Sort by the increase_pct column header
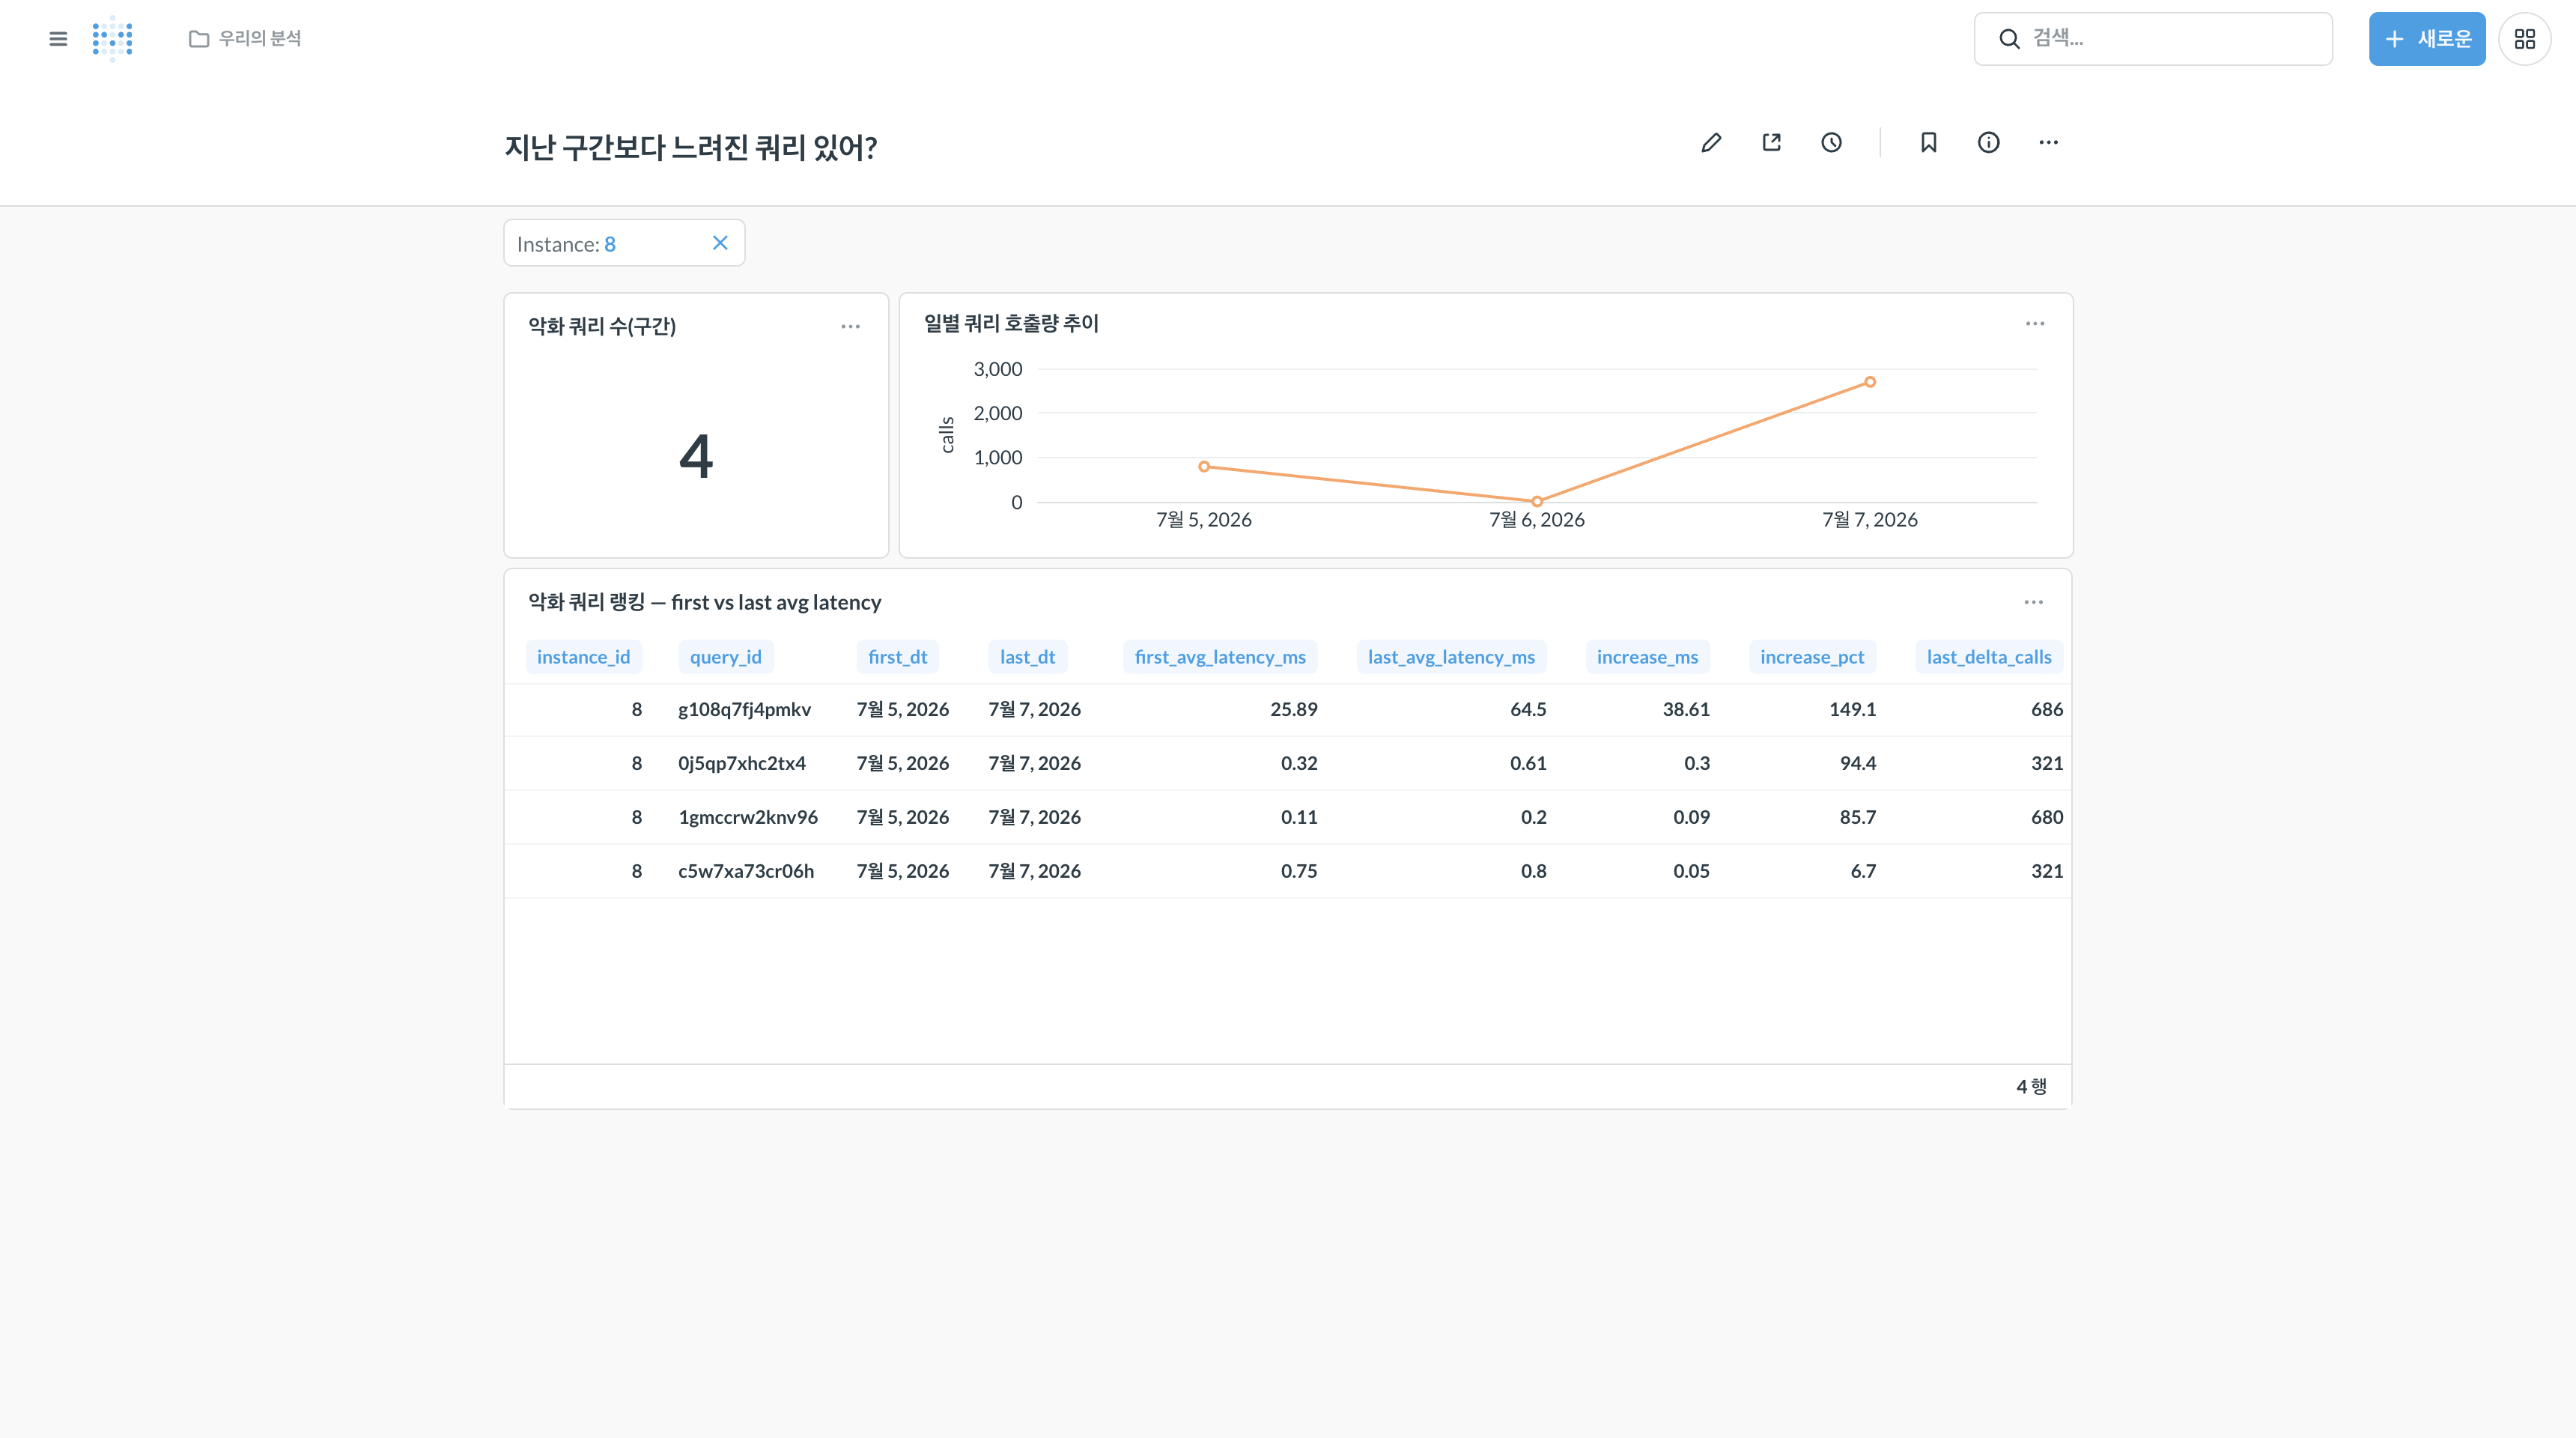2576x1438 pixels. coord(1812,657)
